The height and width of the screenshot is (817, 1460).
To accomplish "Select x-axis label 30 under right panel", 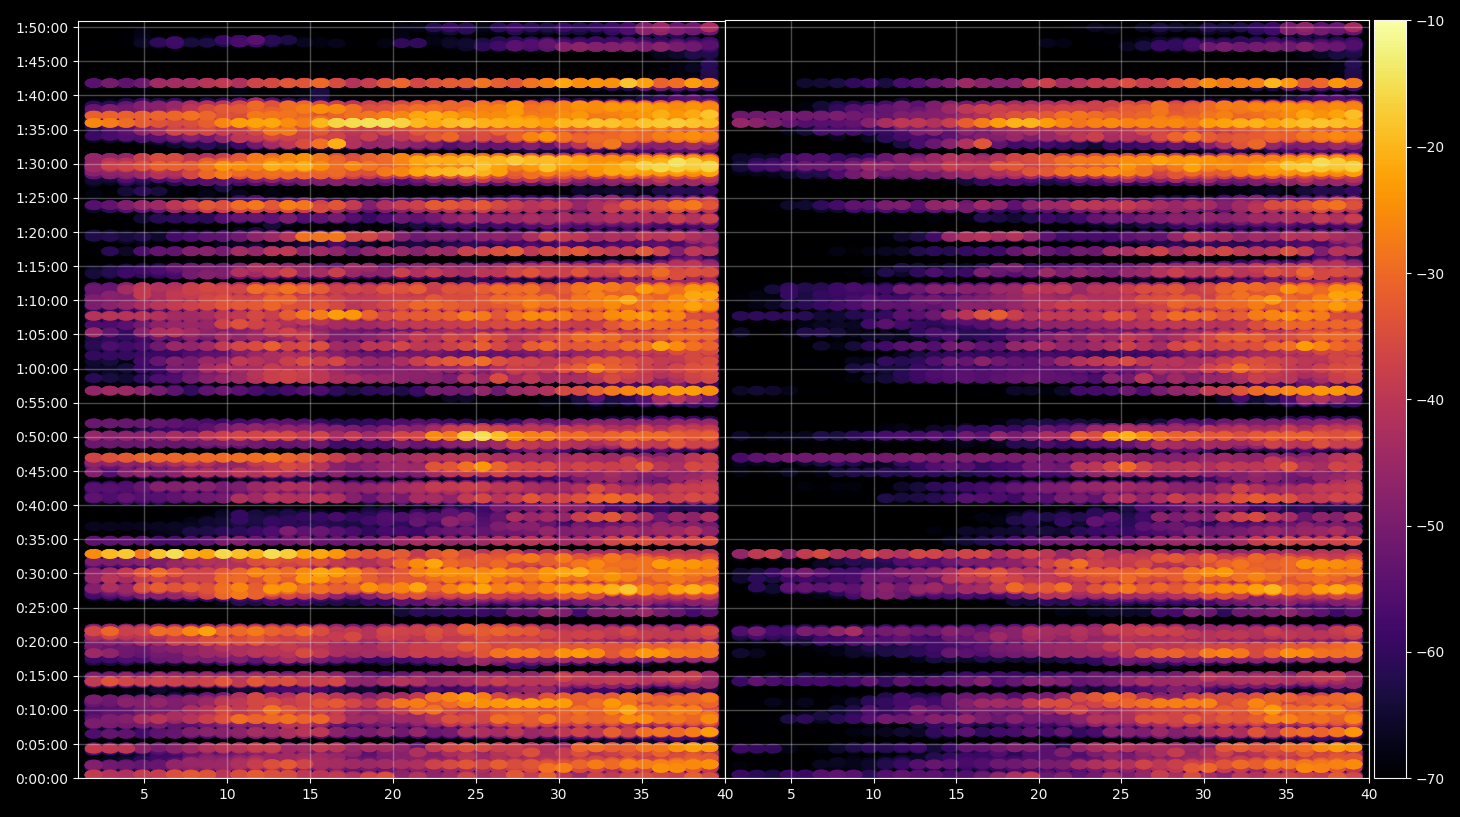I will [x=1203, y=795].
